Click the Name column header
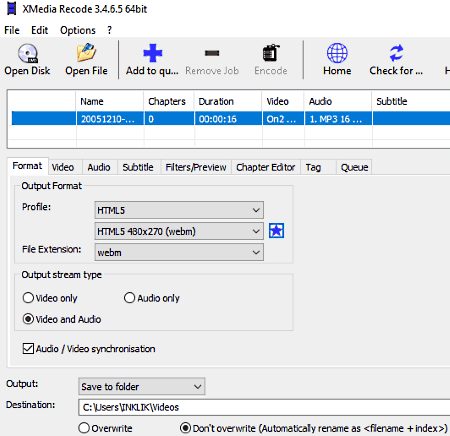The image size is (450, 436). point(110,101)
